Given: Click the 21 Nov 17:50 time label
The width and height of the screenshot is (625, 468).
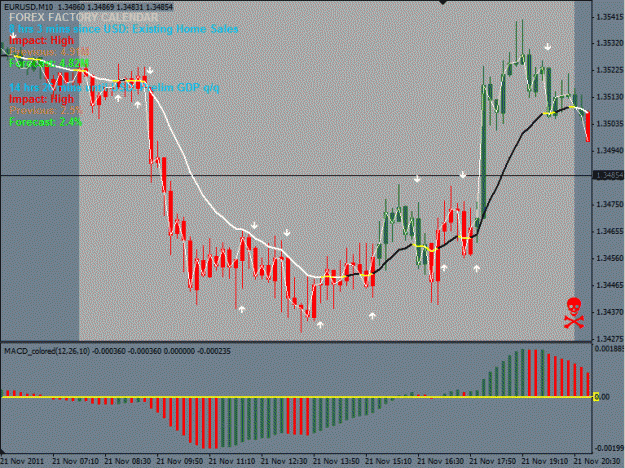Looking at the screenshot, I should (x=493, y=461).
